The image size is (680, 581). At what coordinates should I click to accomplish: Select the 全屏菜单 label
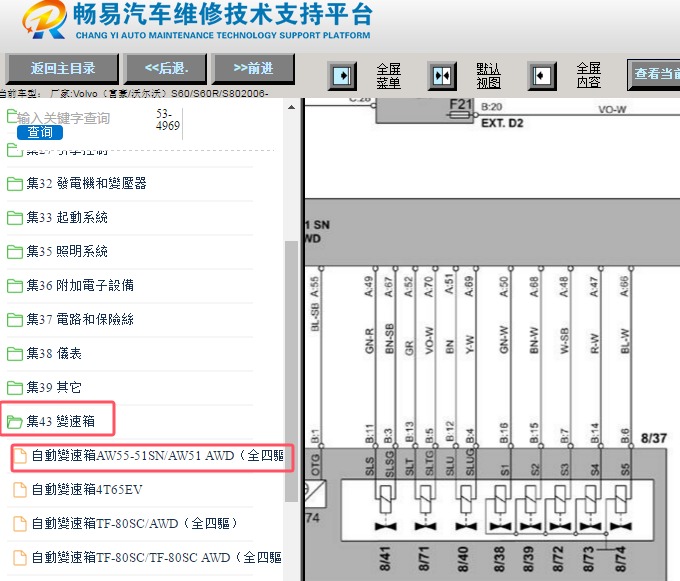(x=389, y=76)
